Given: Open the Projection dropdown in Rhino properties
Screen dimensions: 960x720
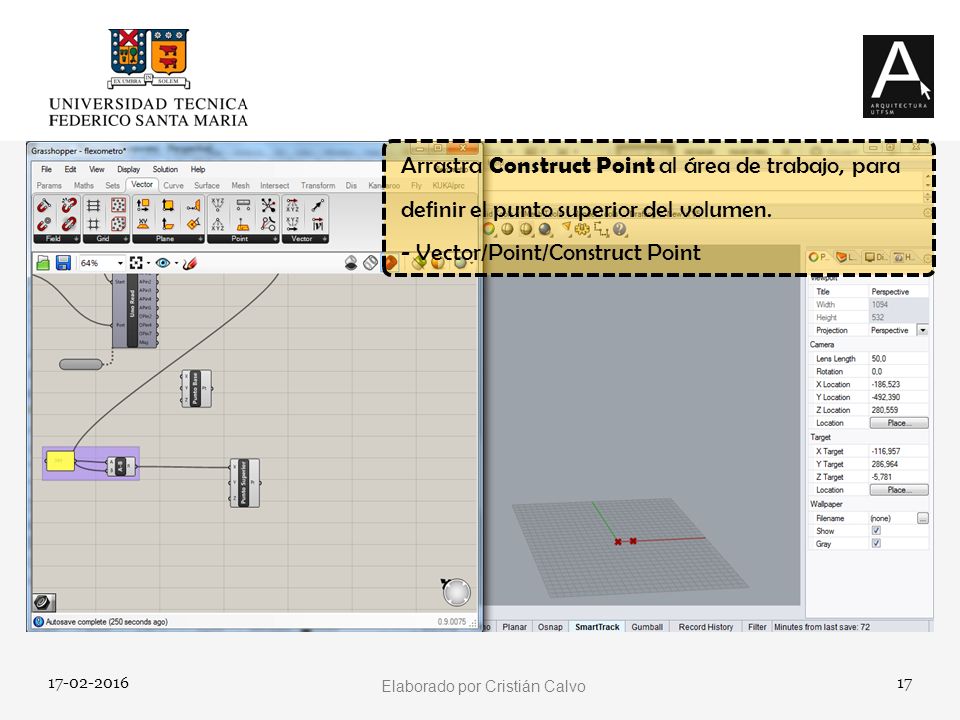Looking at the screenshot, I should [922, 331].
